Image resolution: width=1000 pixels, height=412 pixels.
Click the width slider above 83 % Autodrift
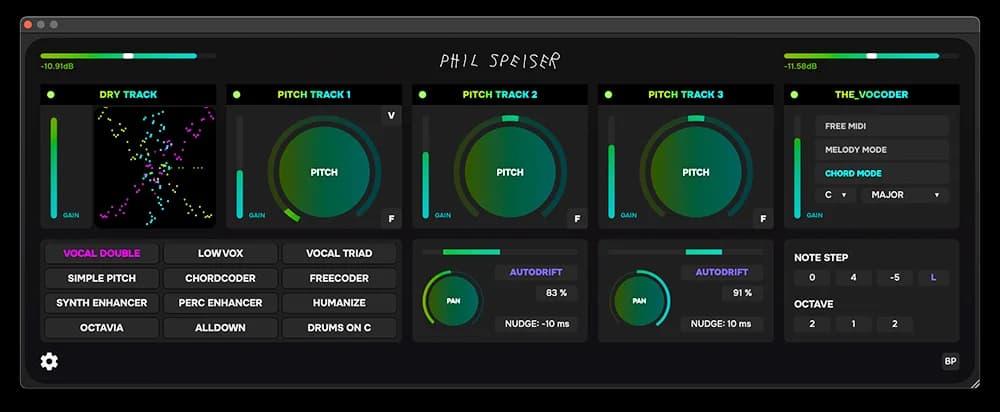(500, 252)
